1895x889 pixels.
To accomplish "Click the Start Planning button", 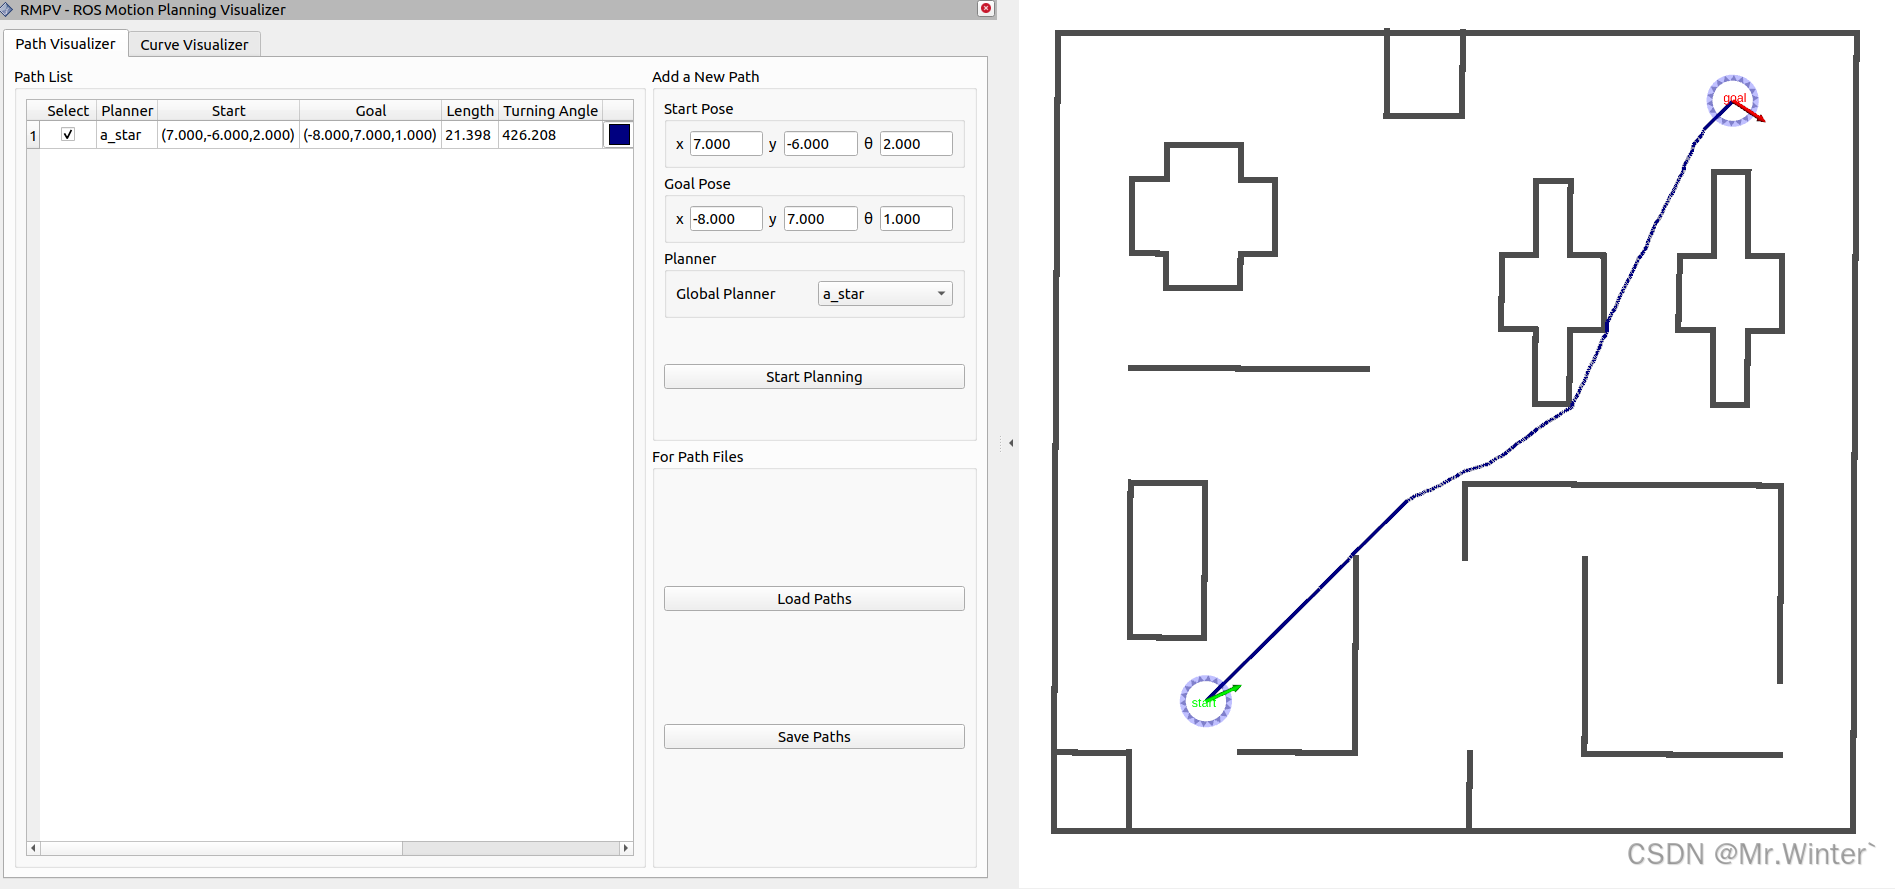I will (814, 377).
